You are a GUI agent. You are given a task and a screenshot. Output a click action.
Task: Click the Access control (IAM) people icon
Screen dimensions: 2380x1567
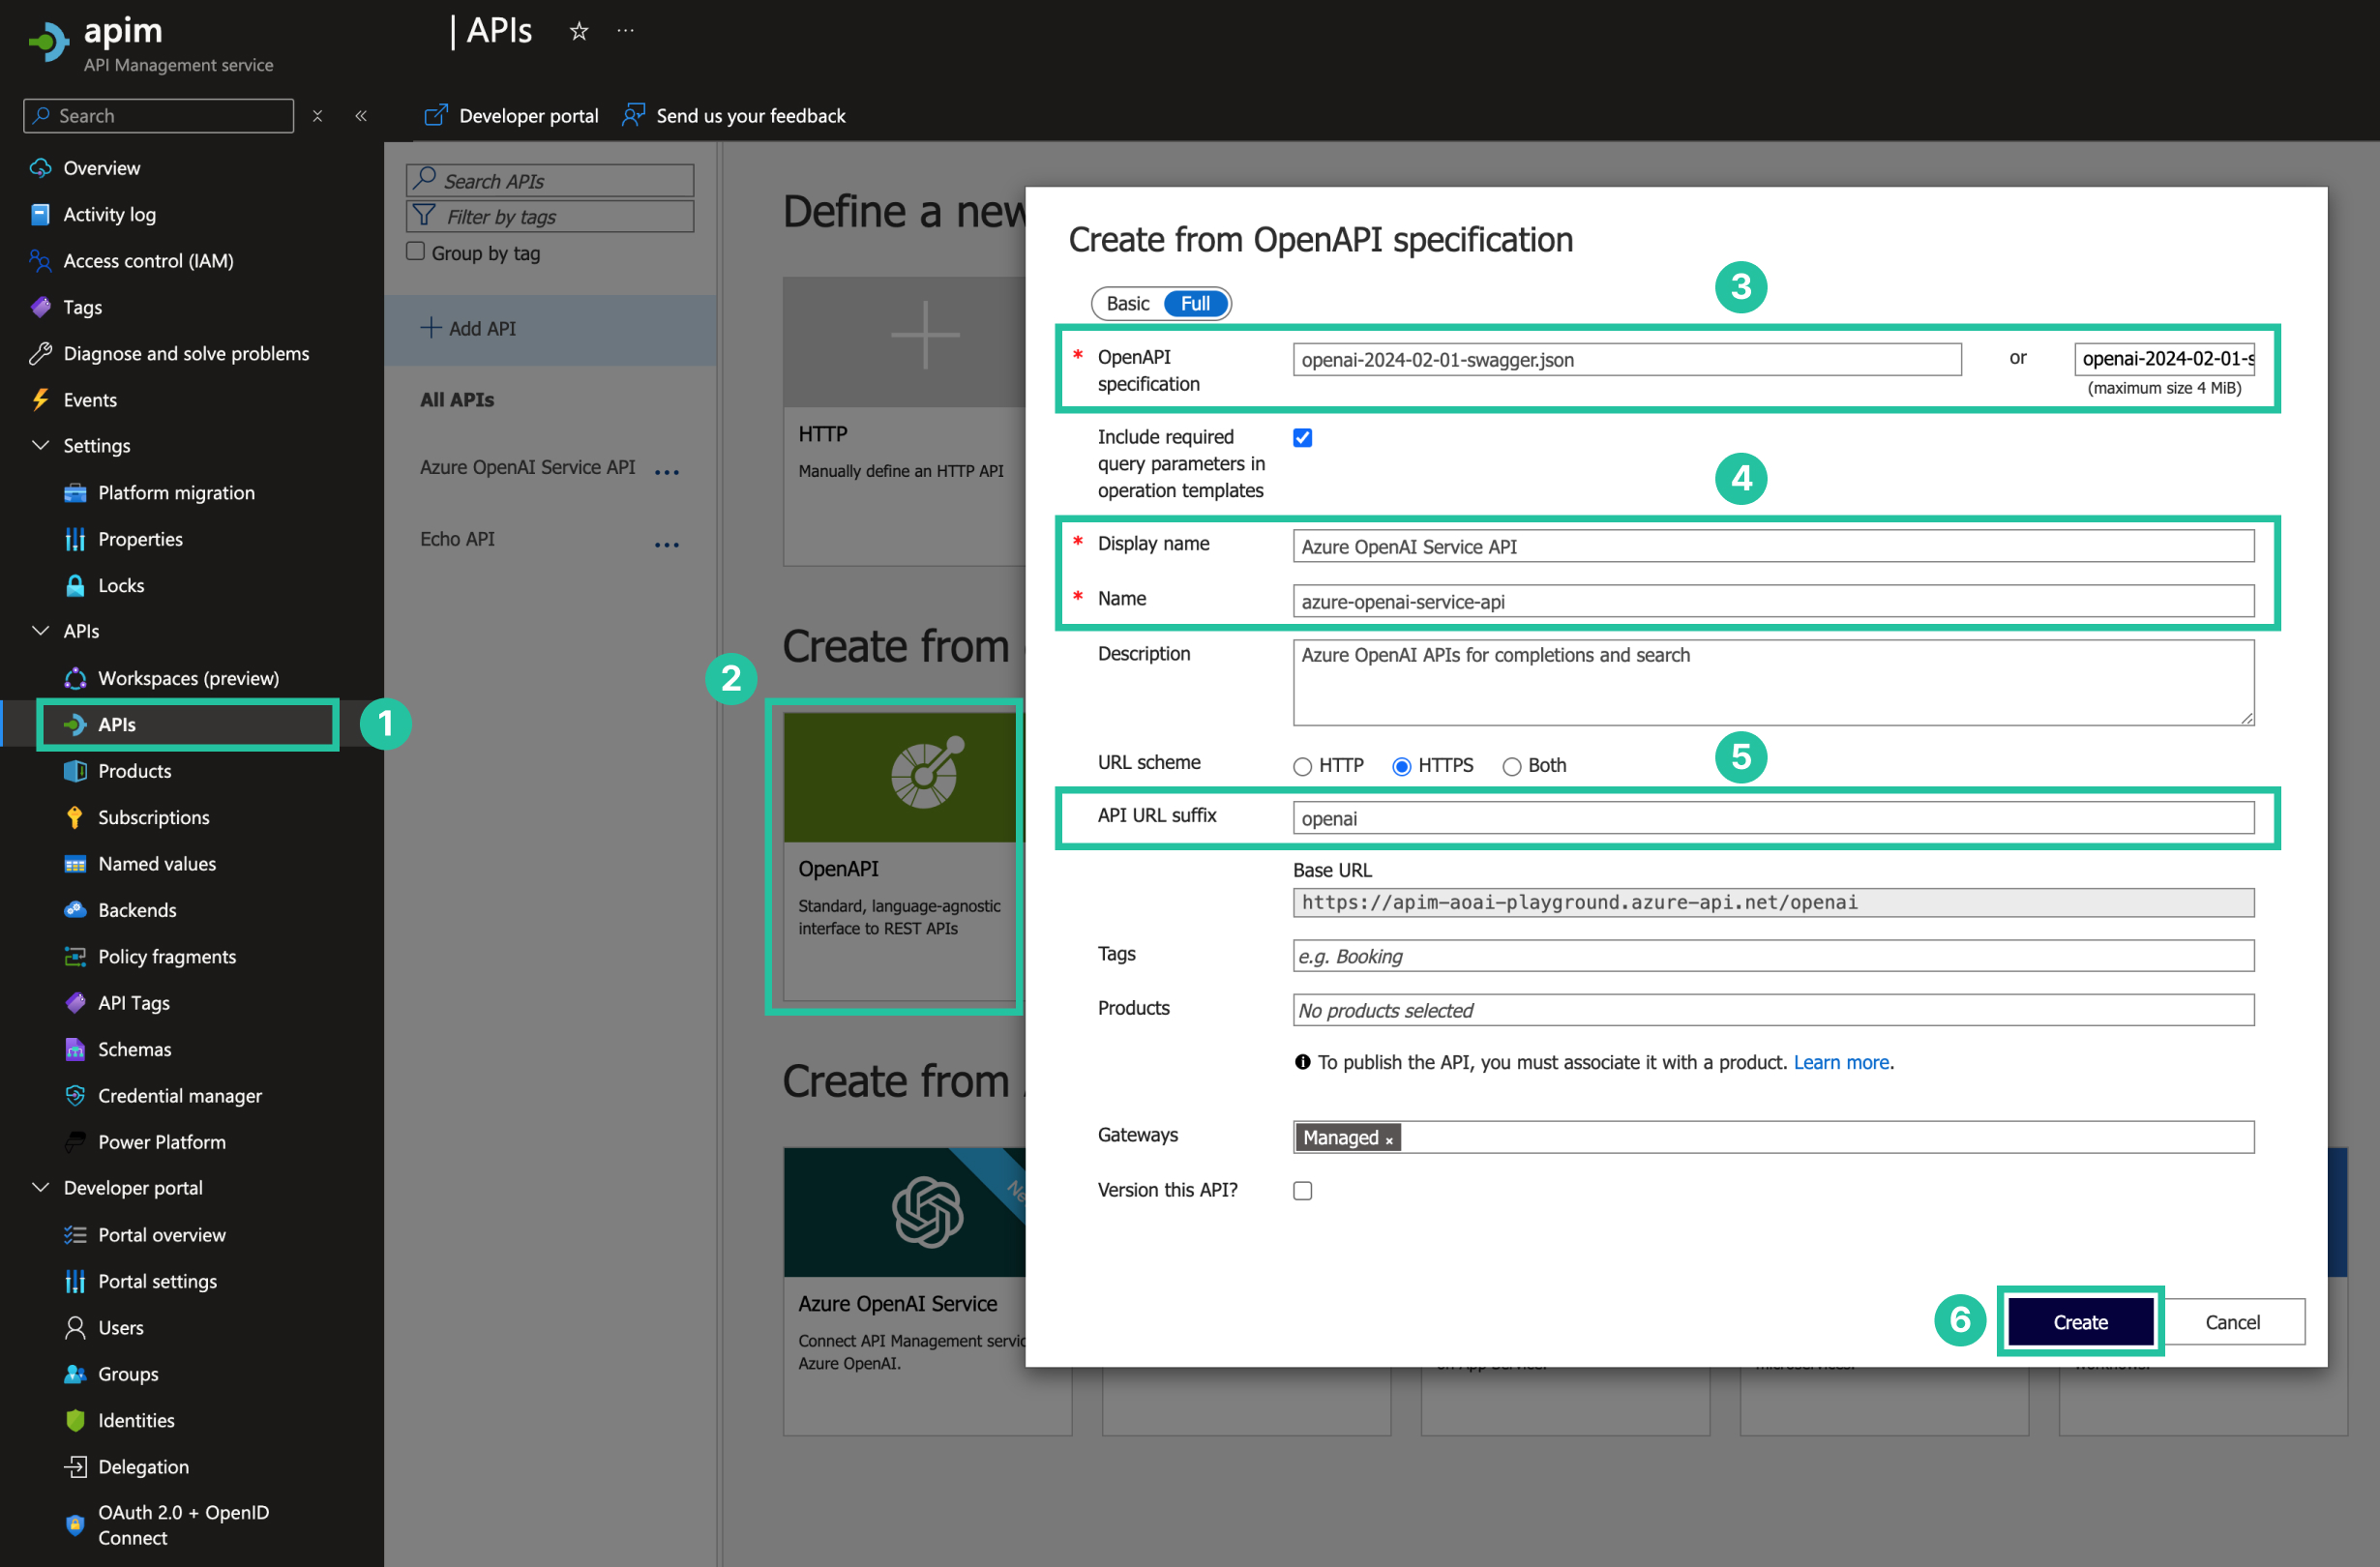pos(40,260)
